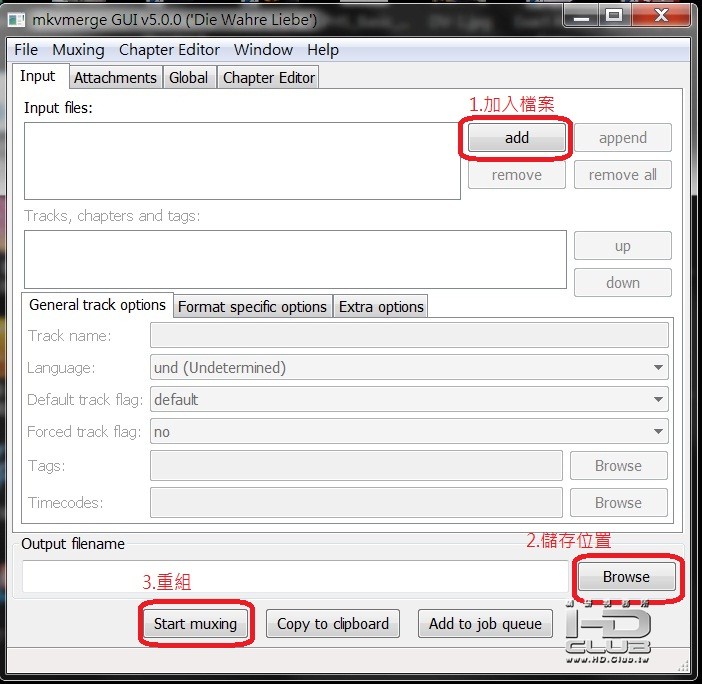Switch to Extra options tab
Viewport: 702px width, 684px height.
tap(381, 307)
